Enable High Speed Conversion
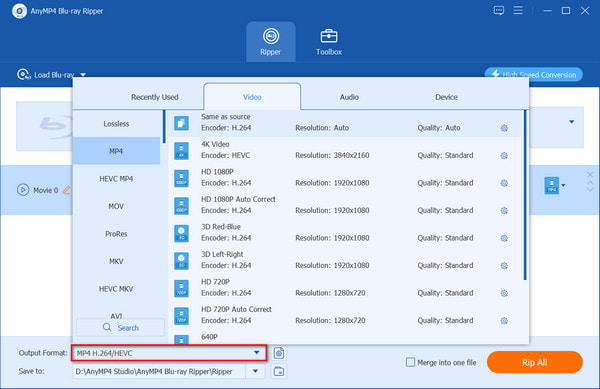The width and height of the screenshot is (600, 389). [x=534, y=75]
